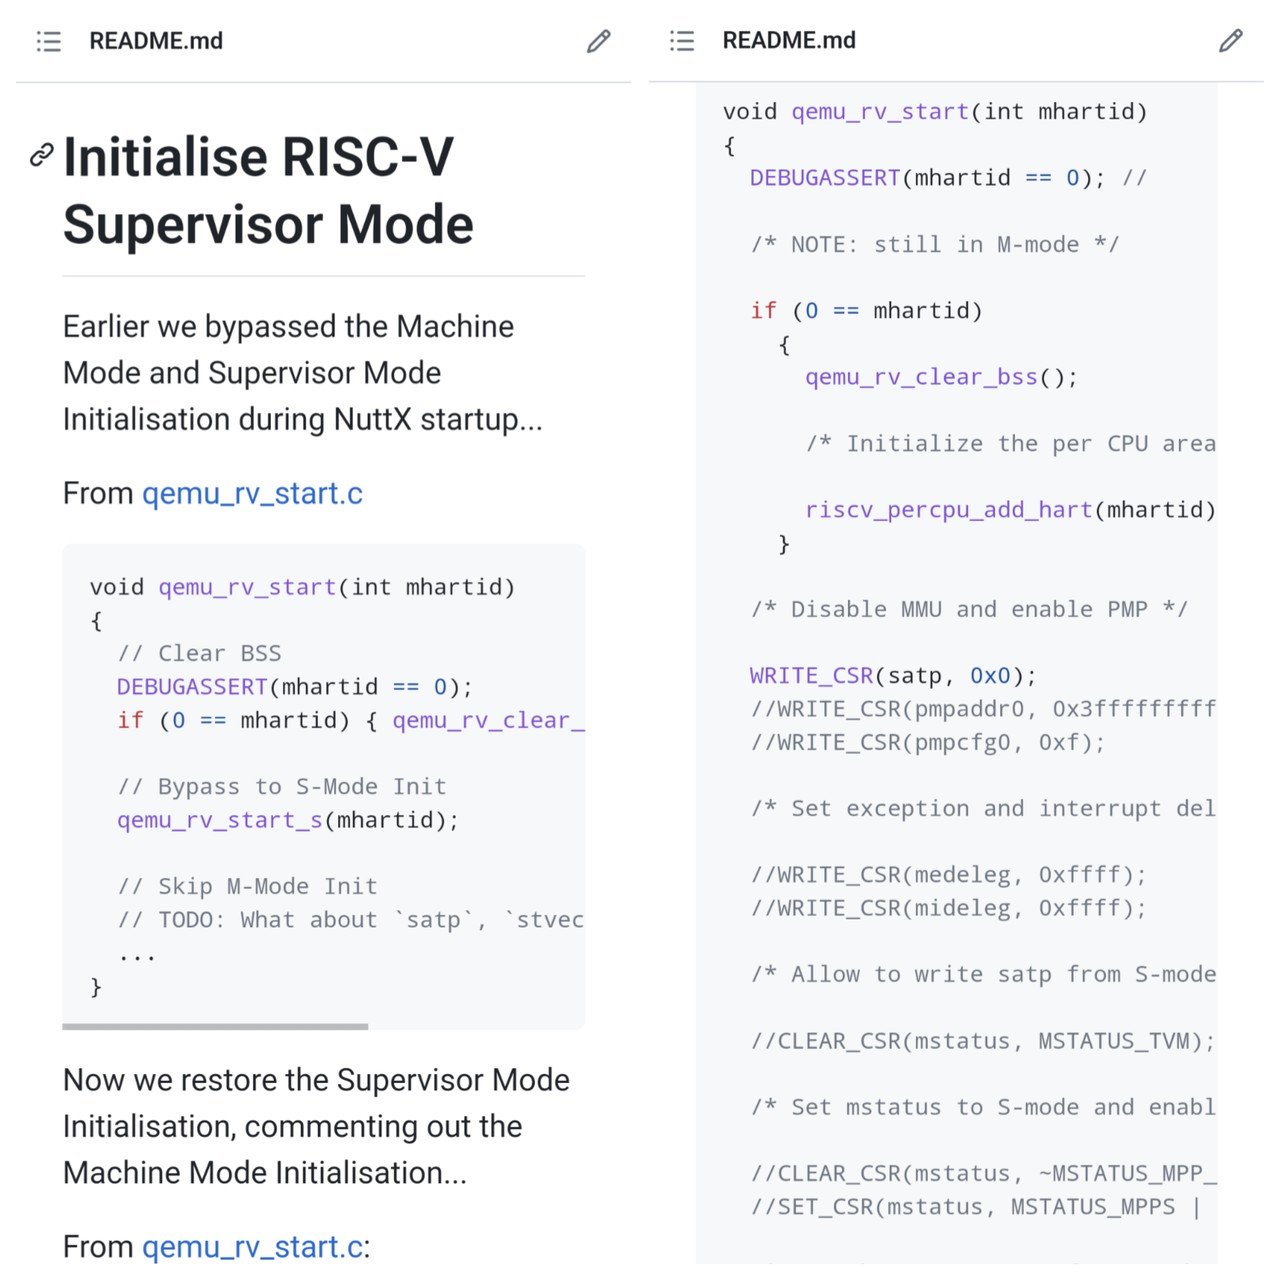The image size is (1280, 1280).
Task: Click the anchor link icon beside the heading
Action: pos(41,155)
